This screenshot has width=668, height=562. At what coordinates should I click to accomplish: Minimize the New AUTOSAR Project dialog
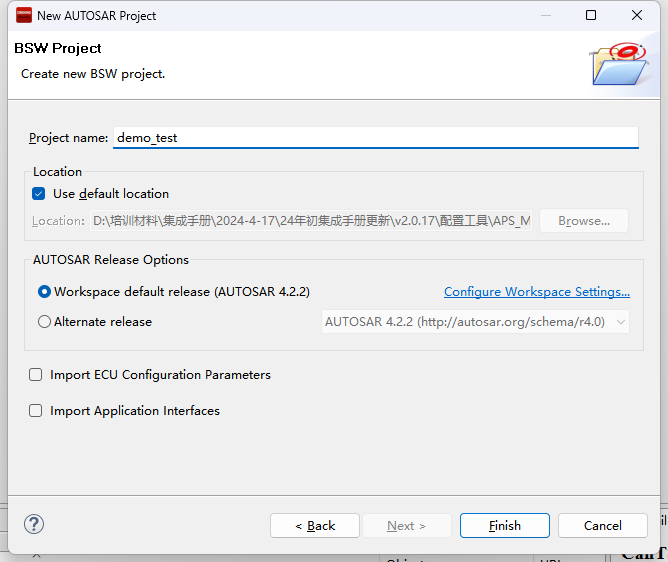coord(544,15)
